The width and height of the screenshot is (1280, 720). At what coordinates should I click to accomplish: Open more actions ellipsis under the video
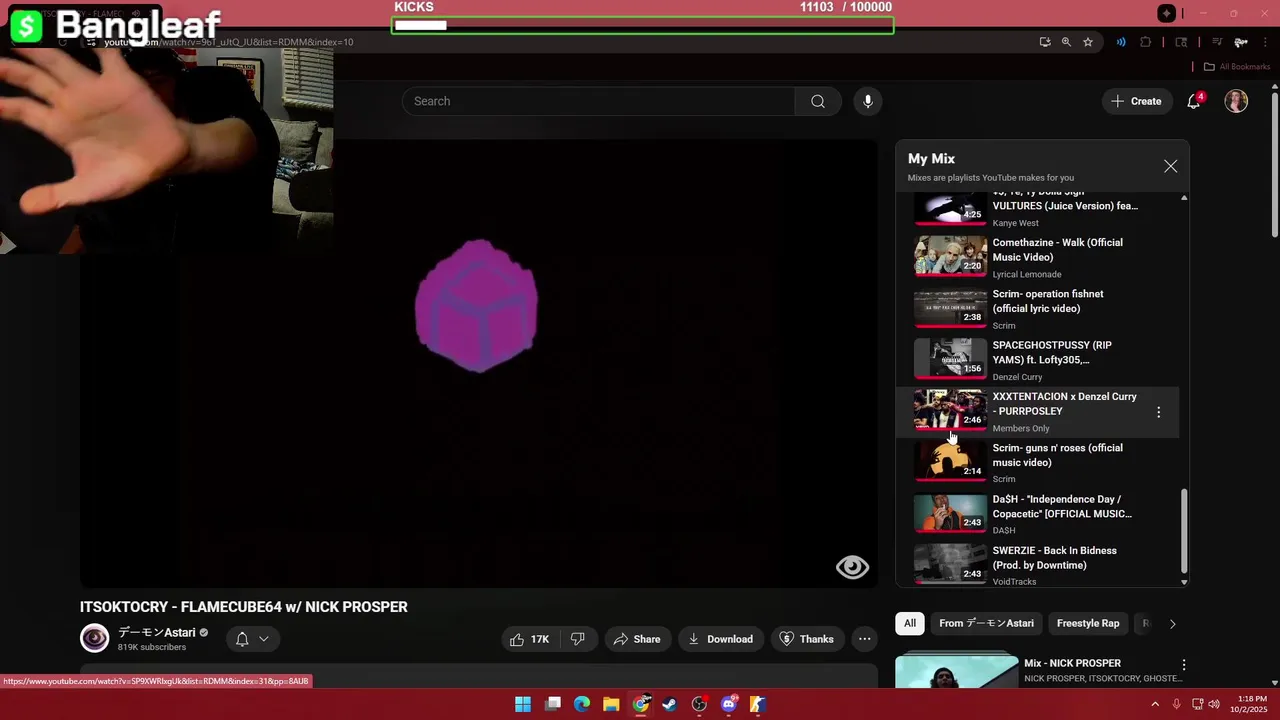tap(865, 639)
